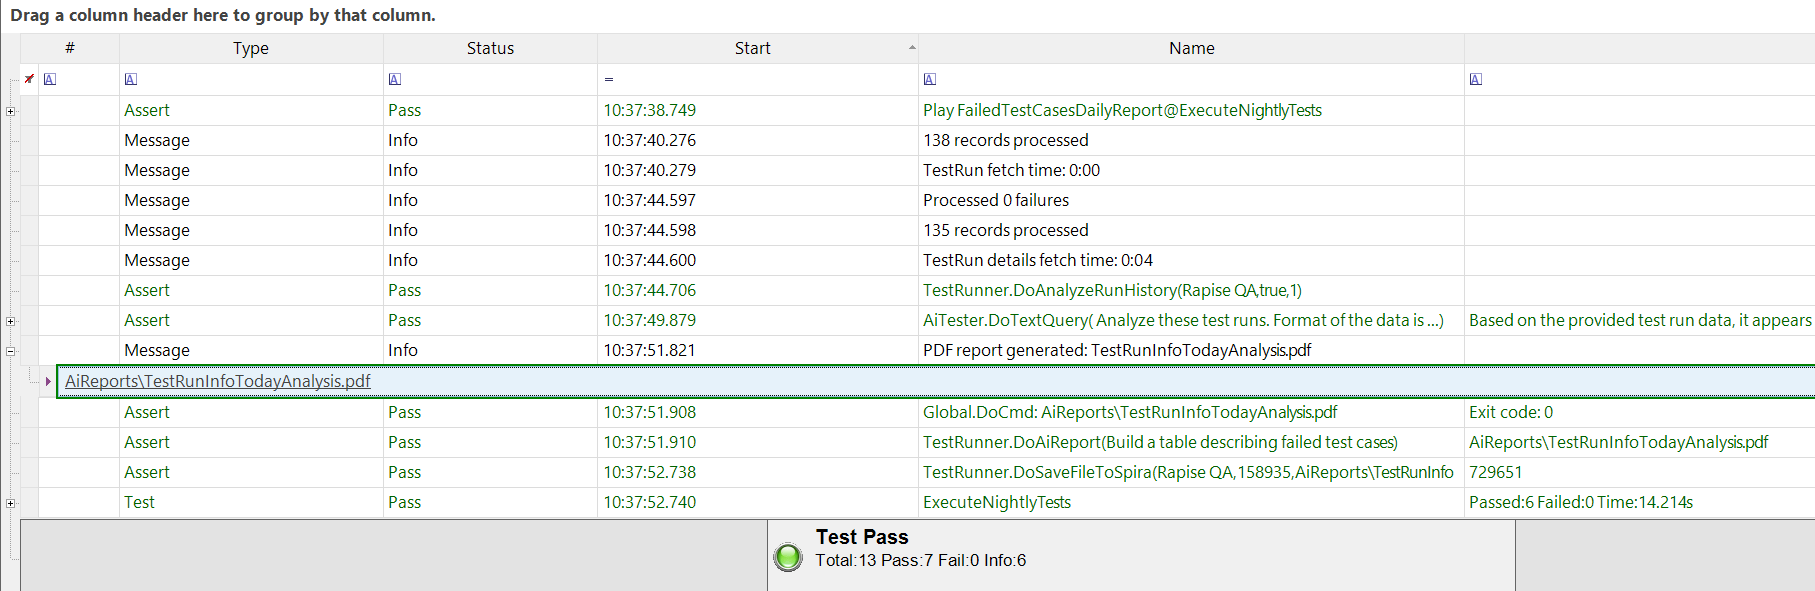Click the Name column header
Viewport: 1815px width, 591px height.
coord(1191,48)
